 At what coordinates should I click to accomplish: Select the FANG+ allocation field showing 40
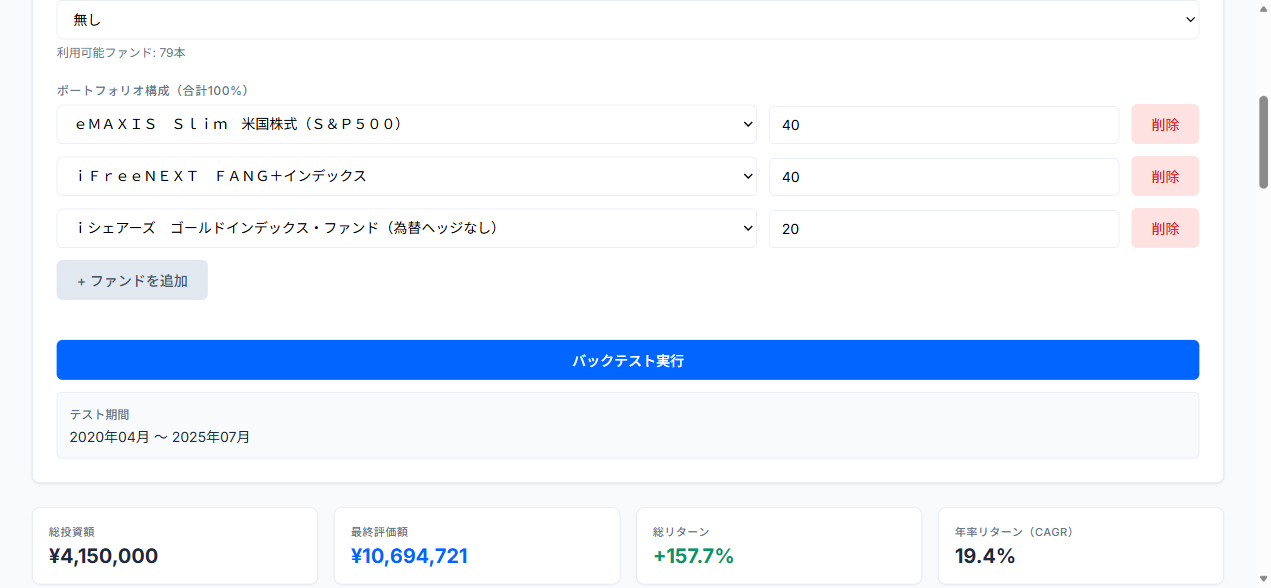tap(943, 176)
